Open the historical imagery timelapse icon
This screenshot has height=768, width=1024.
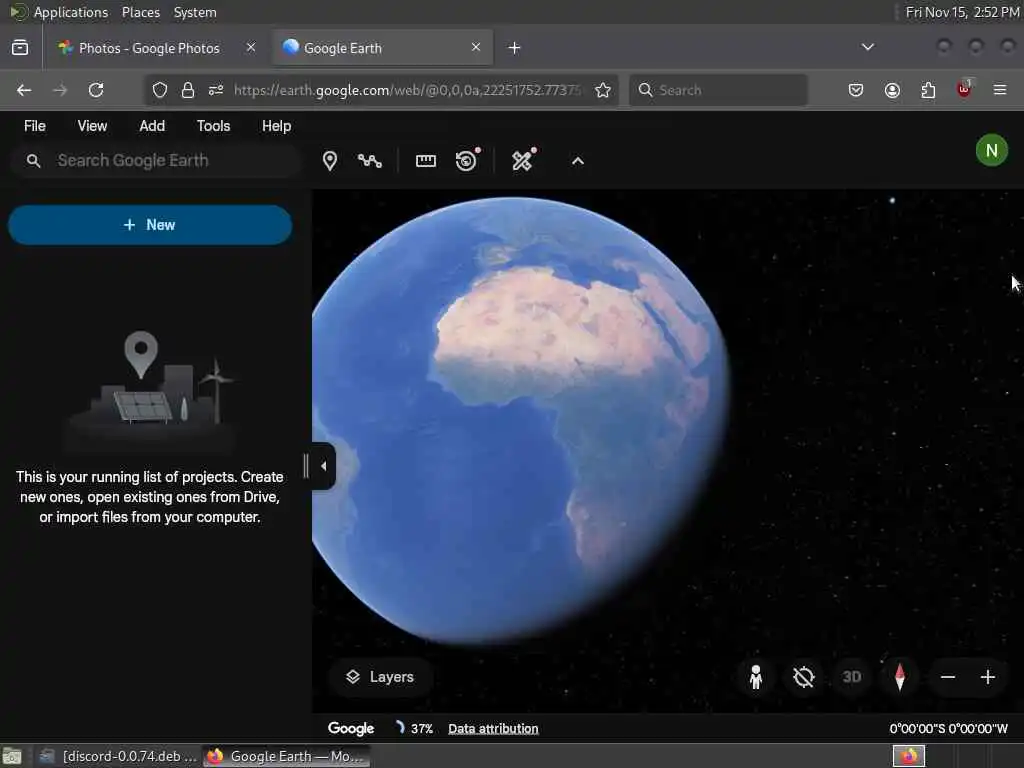(x=467, y=160)
